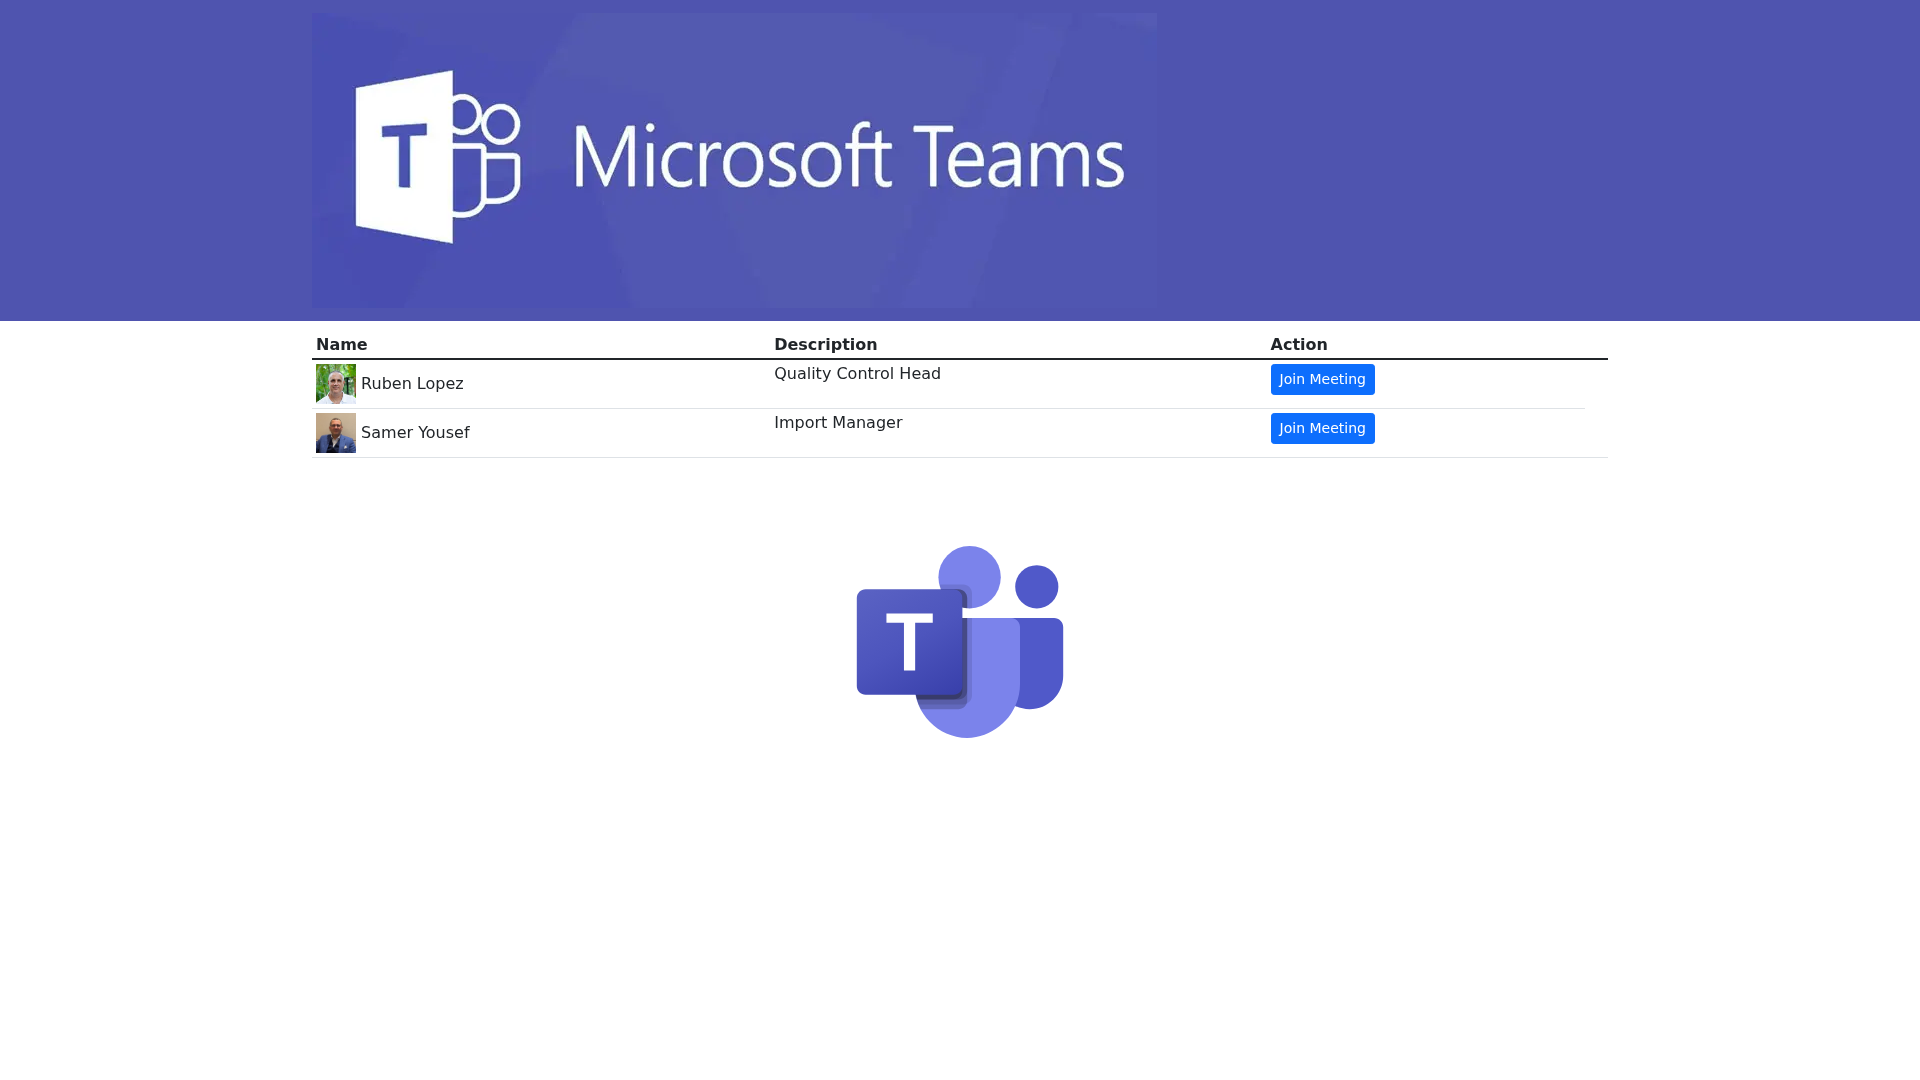The image size is (1920, 1080).
Task: Click the Action column header
Action: (1299, 344)
